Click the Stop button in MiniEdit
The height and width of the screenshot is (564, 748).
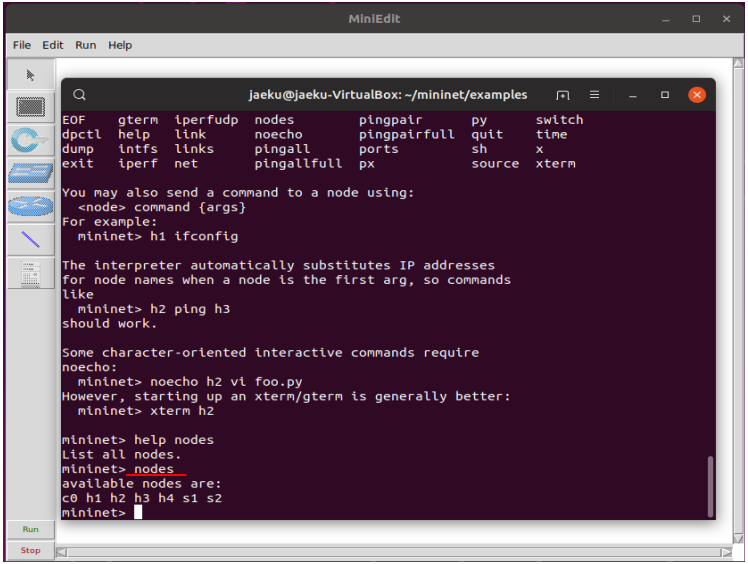(x=31, y=550)
